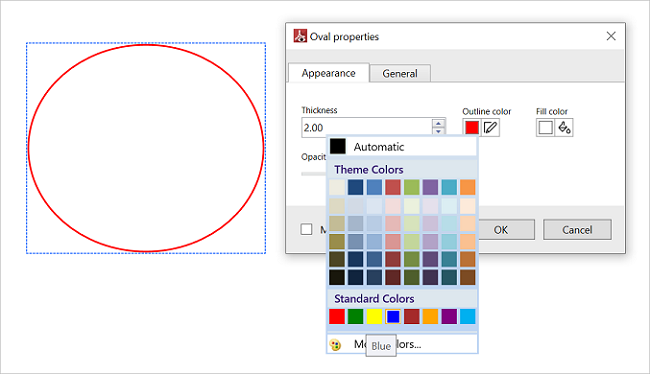
Task: Select bottom-row darkest green theme color
Action: point(412,277)
